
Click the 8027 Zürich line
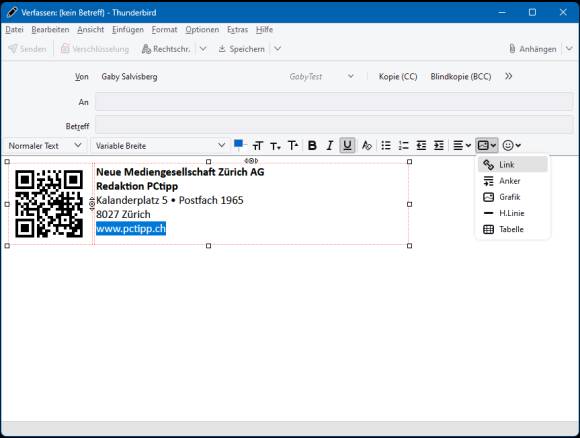click(123, 214)
